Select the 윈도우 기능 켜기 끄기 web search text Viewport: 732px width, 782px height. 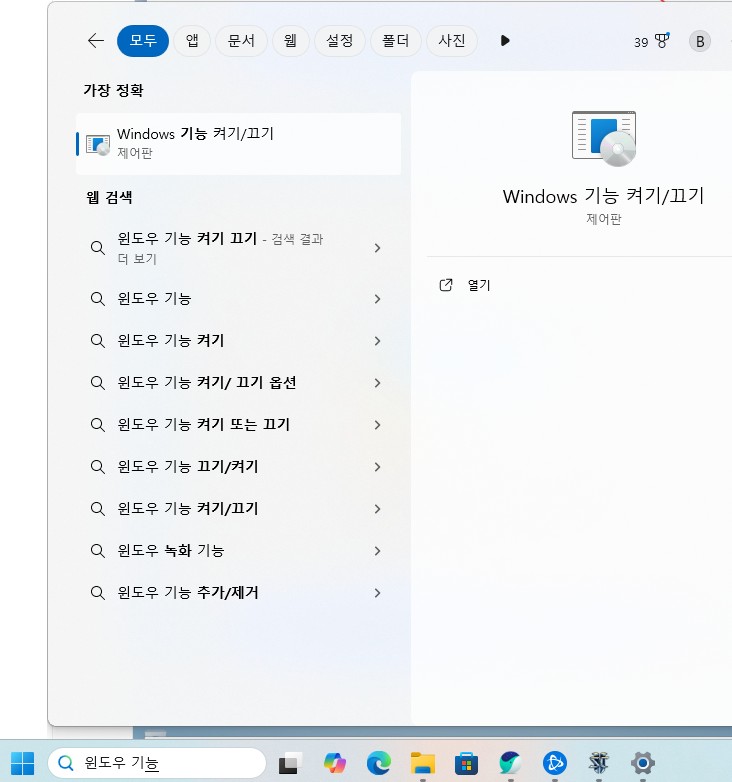coord(187,238)
